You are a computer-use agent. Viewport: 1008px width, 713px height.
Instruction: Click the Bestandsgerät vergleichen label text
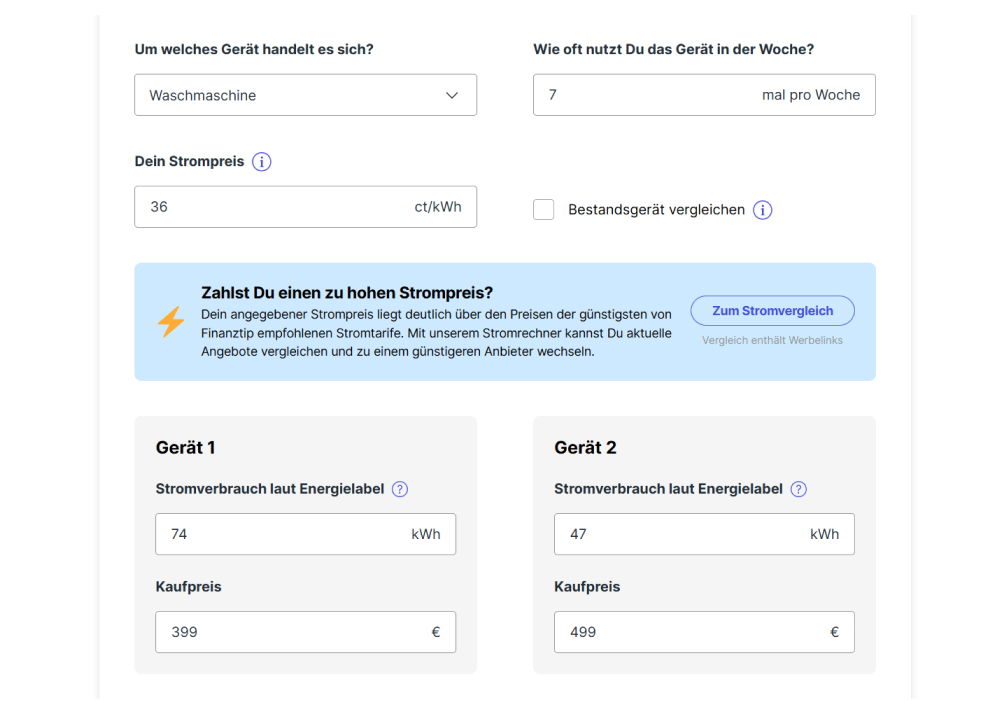click(x=656, y=210)
